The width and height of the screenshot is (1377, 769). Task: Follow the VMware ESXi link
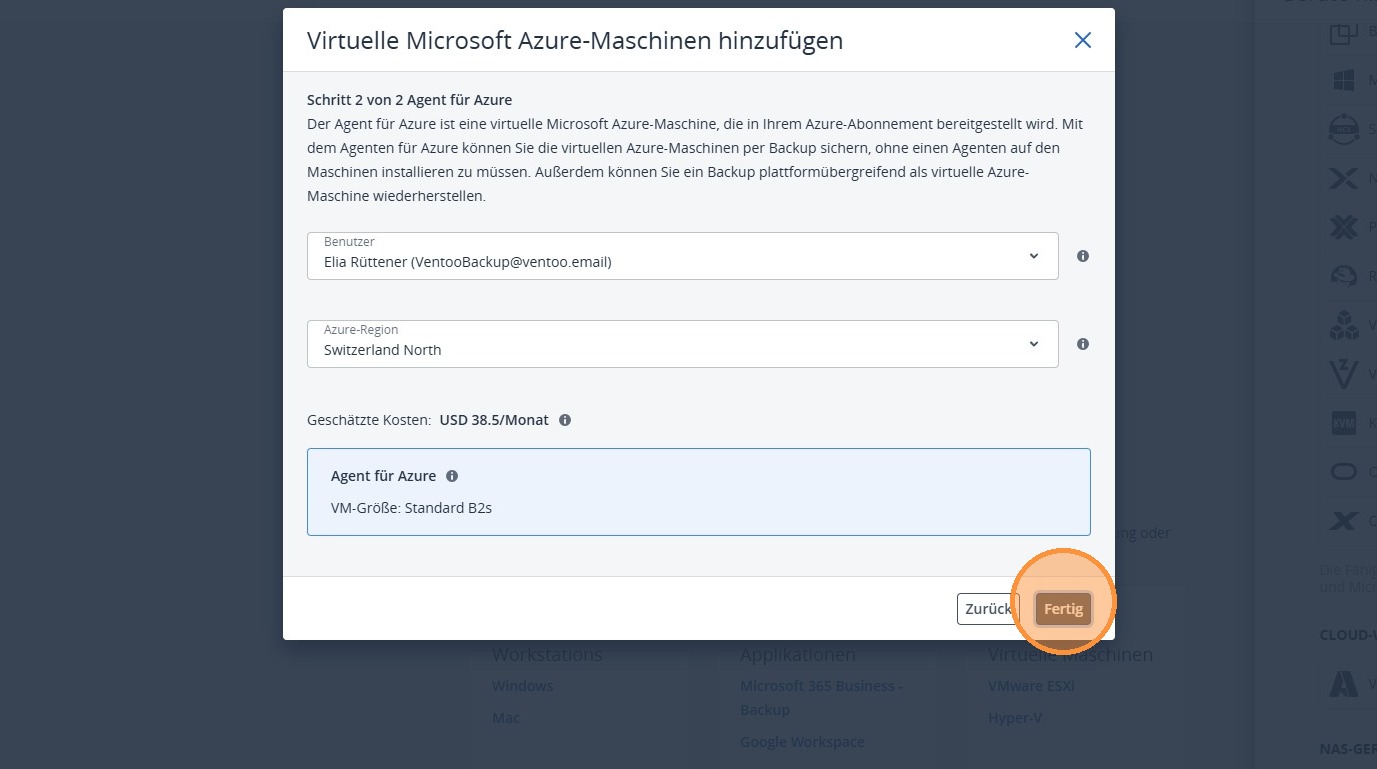[1031, 686]
